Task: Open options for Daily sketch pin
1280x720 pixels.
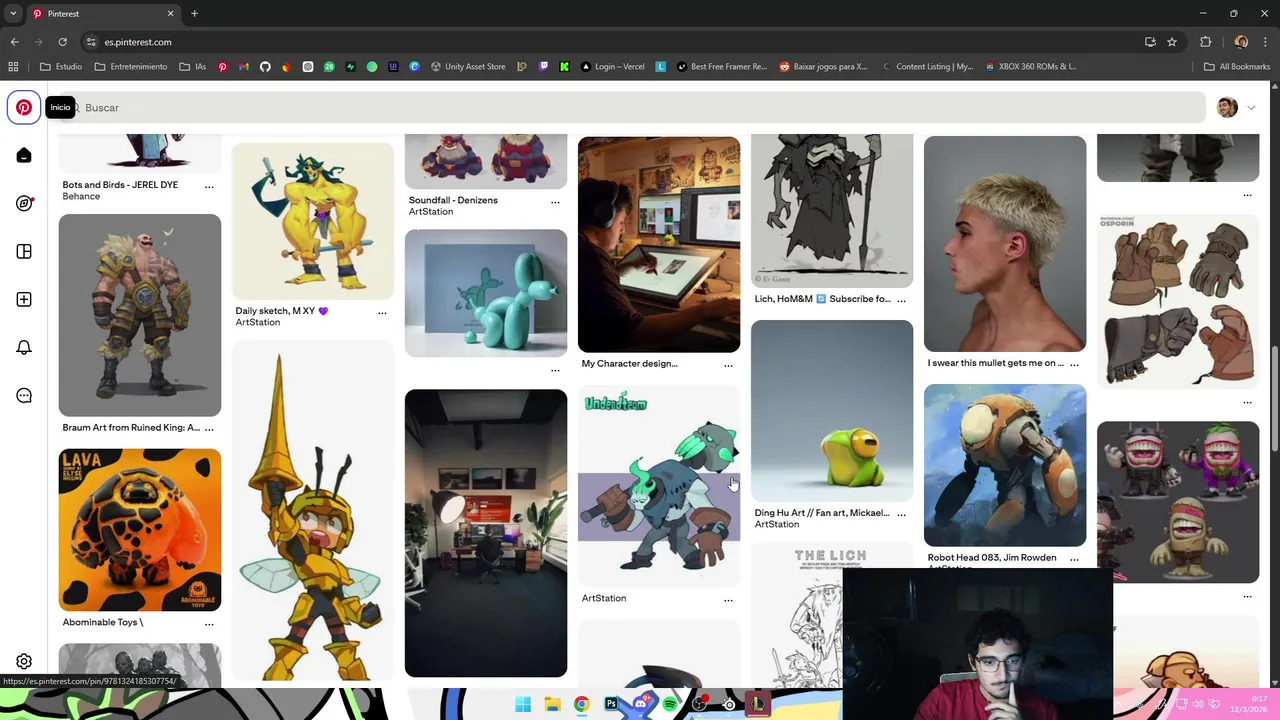Action: click(382, 312)
